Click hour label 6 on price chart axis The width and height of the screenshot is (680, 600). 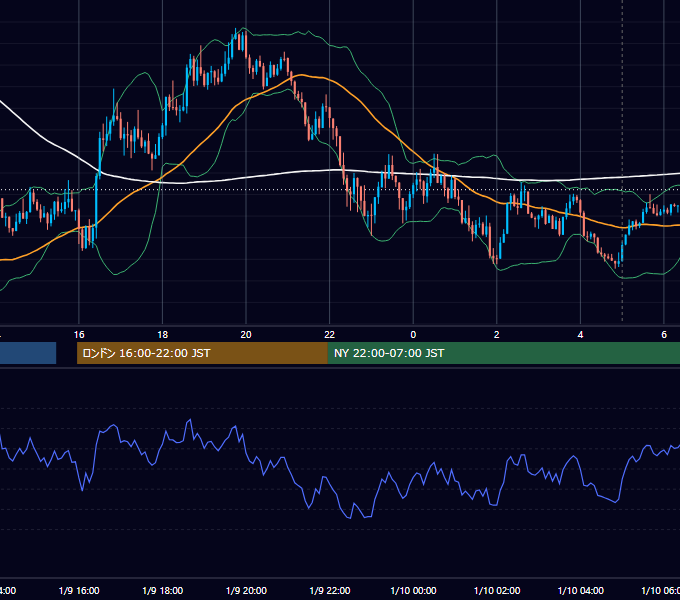coord(664,335)
